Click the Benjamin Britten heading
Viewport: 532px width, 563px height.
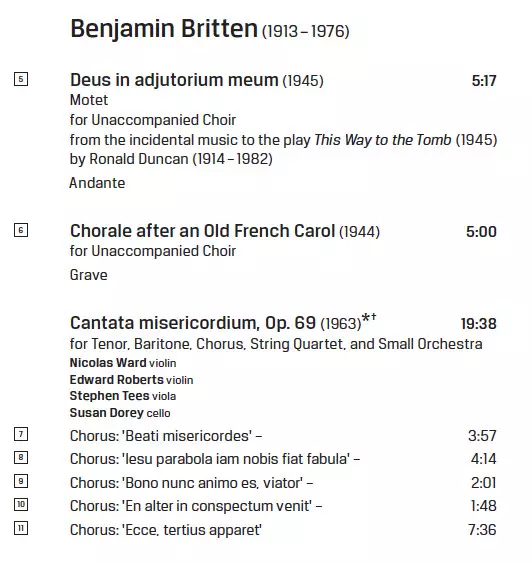(164, 29)
